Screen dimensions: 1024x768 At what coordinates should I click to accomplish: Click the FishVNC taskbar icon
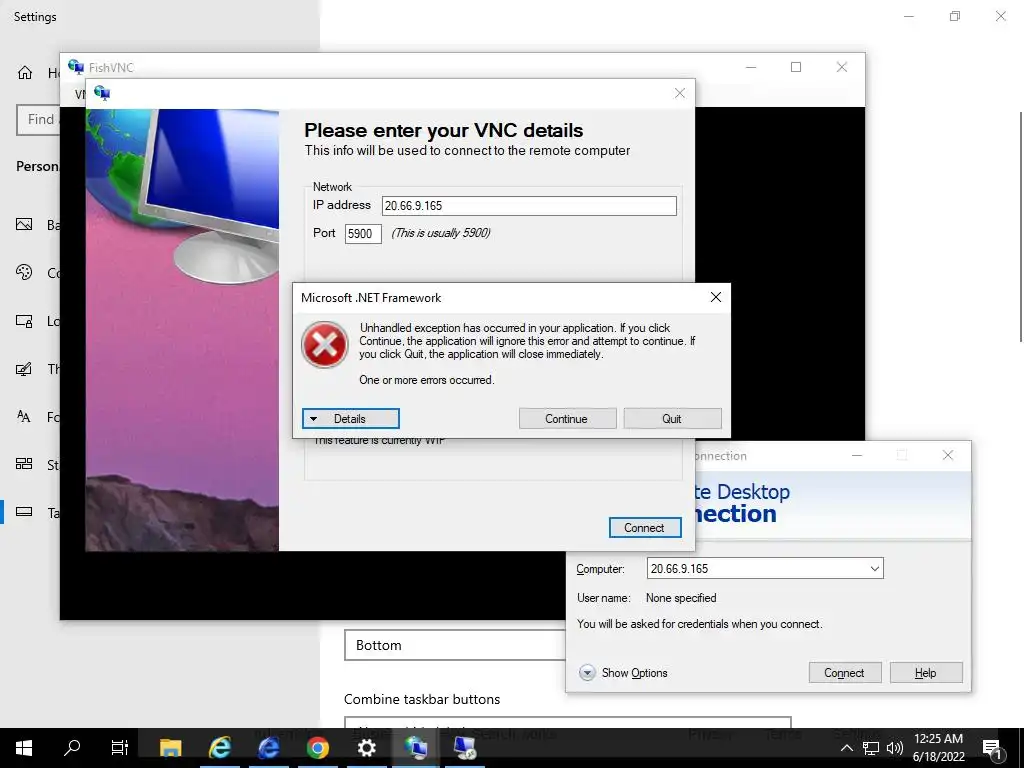coord(415,747)
